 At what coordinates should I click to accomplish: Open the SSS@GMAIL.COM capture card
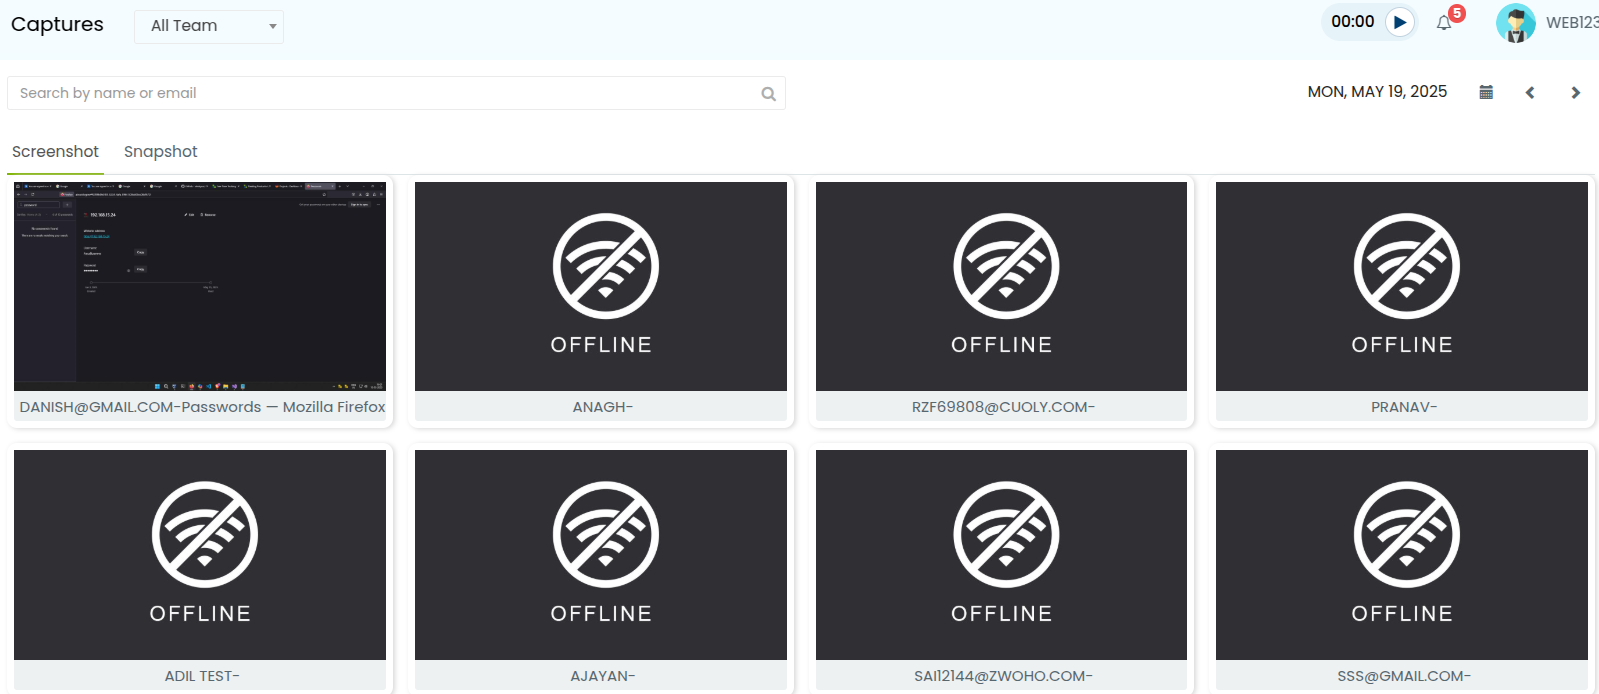1402,568
